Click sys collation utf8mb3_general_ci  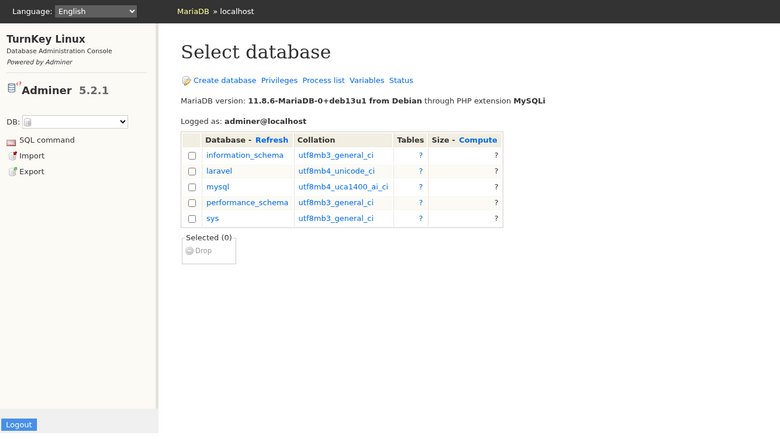pyautogui.click(x=336, y=219)
